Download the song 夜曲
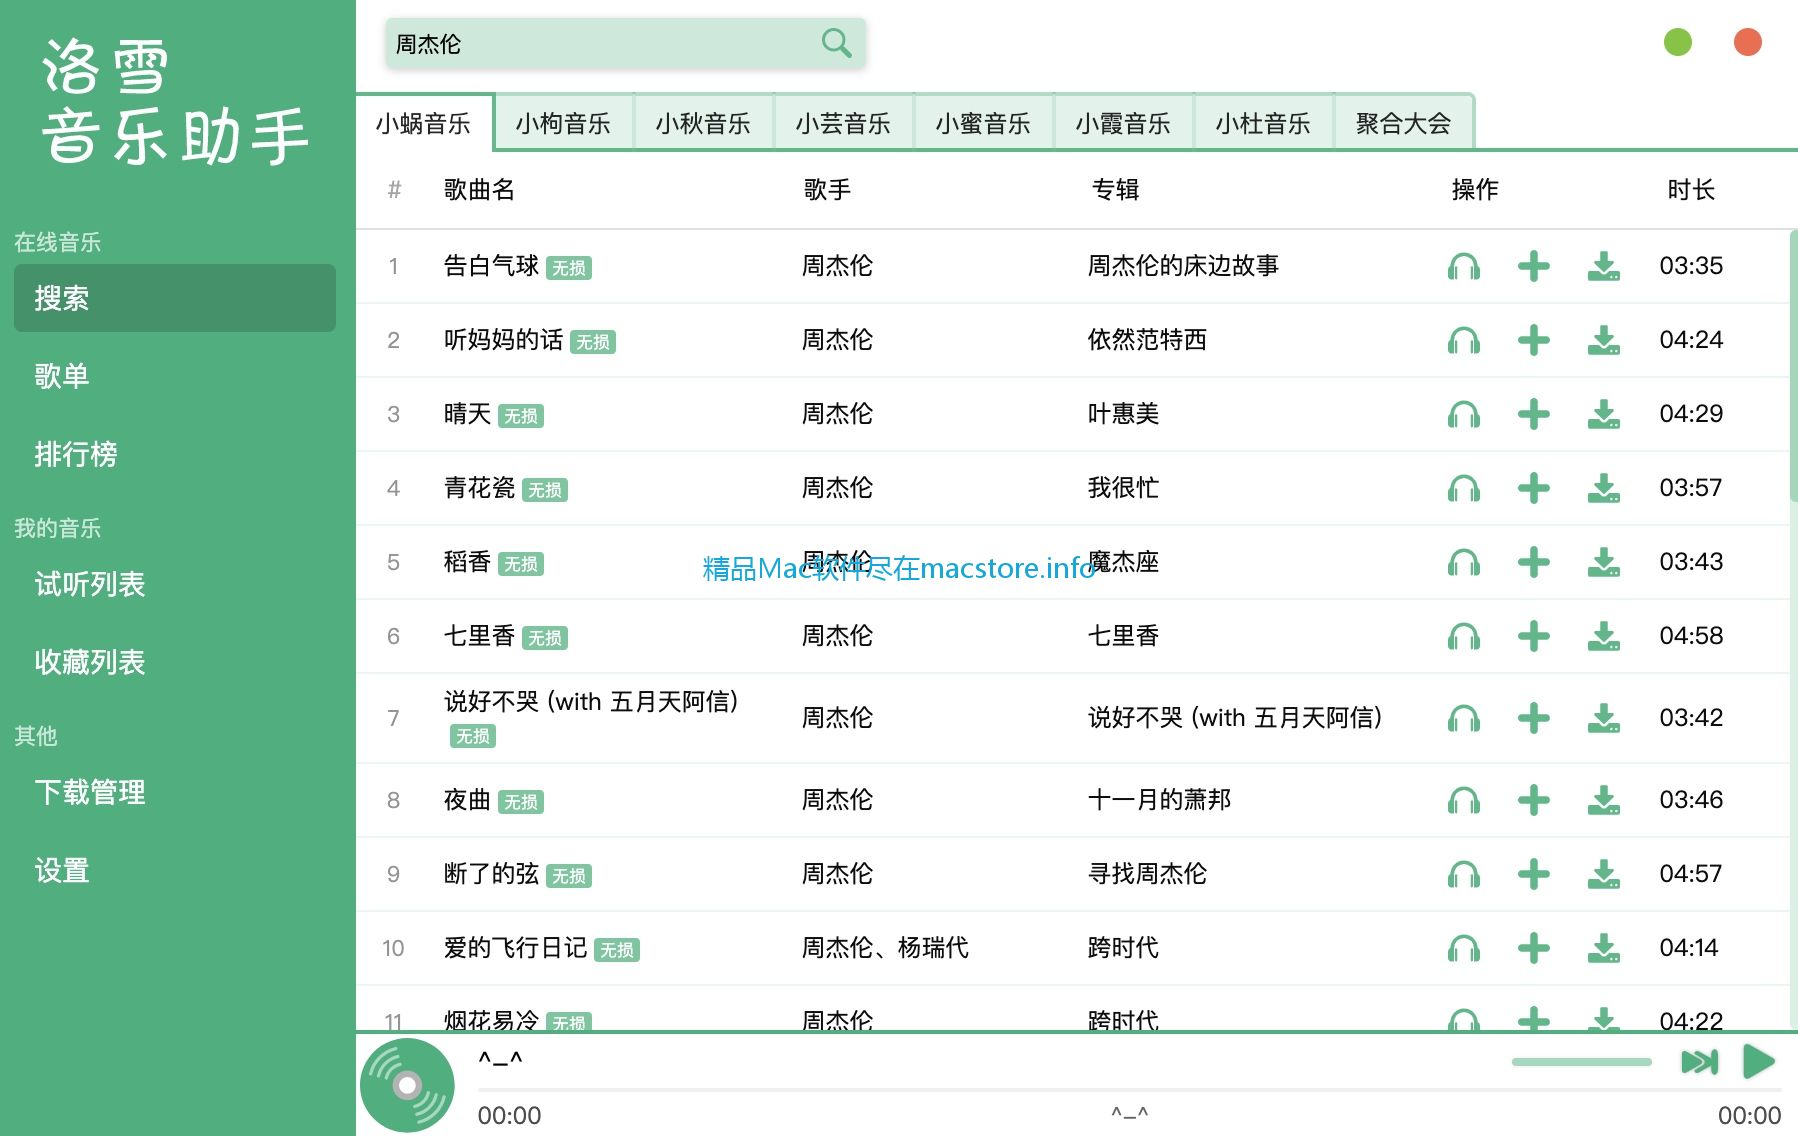The width and height of the screenshot is (1798, 1136). click(x=1603, y=800)
